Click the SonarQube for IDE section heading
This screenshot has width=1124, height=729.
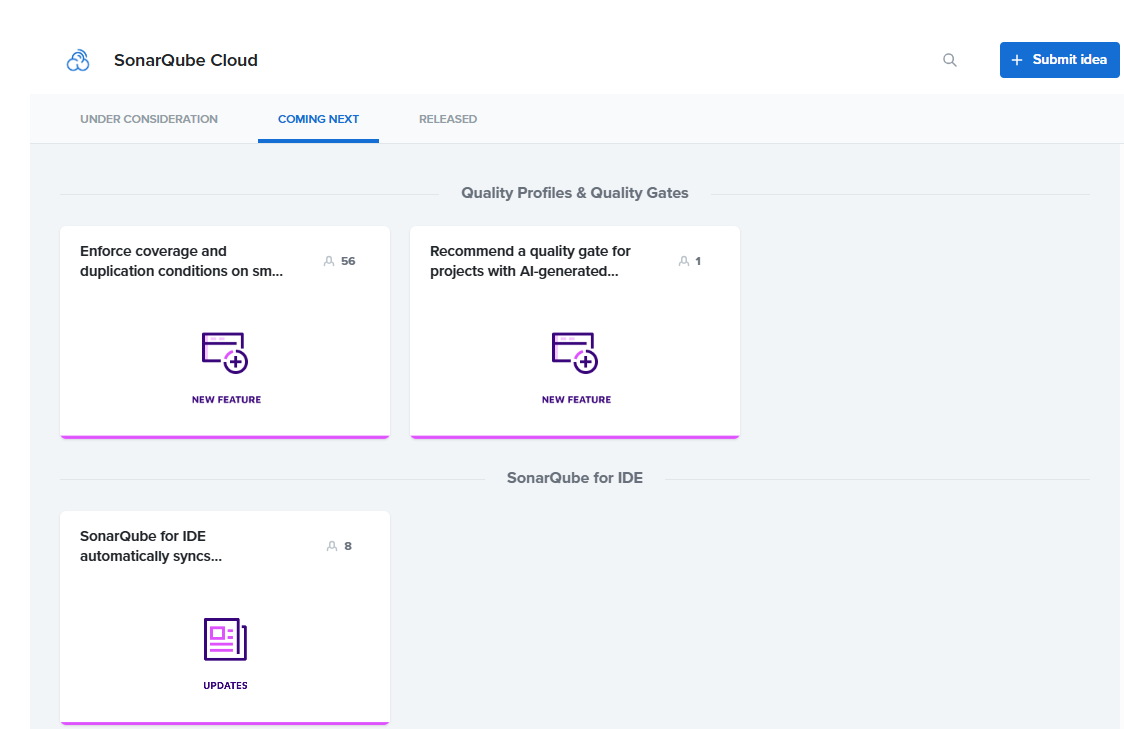click(575, 478)
